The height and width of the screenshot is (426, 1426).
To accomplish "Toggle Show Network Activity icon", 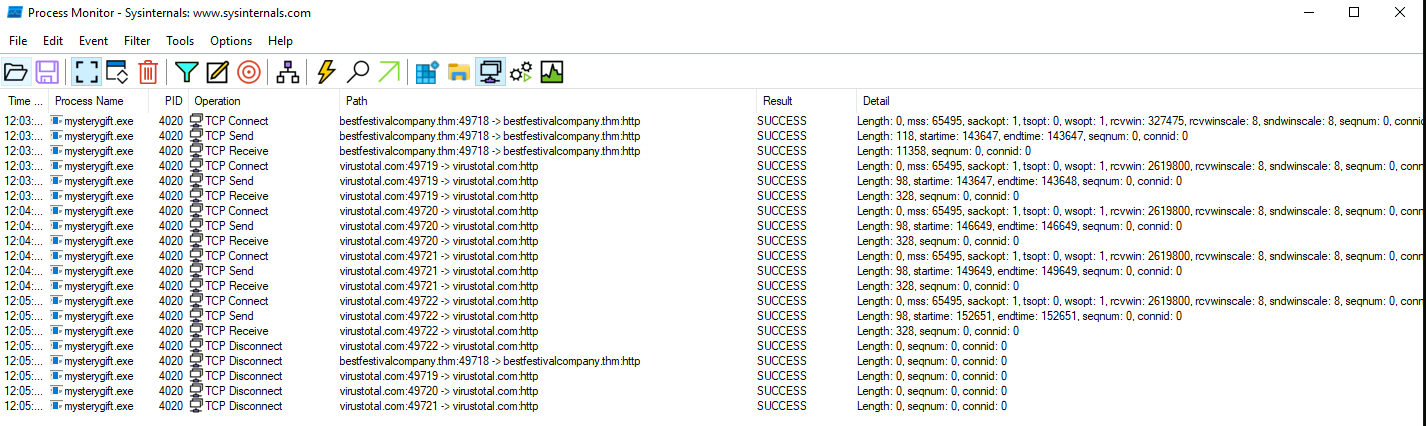I will coord(490,72).
